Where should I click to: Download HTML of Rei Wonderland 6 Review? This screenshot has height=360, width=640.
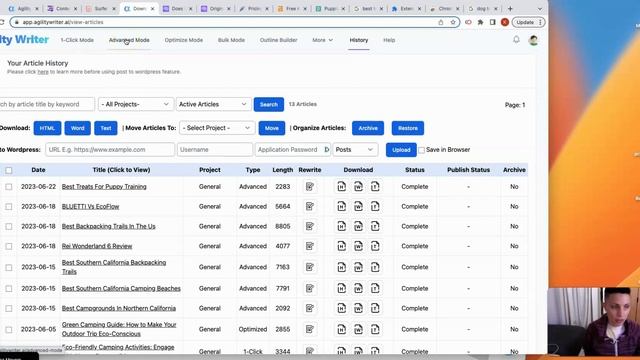[x=342, y=246]
